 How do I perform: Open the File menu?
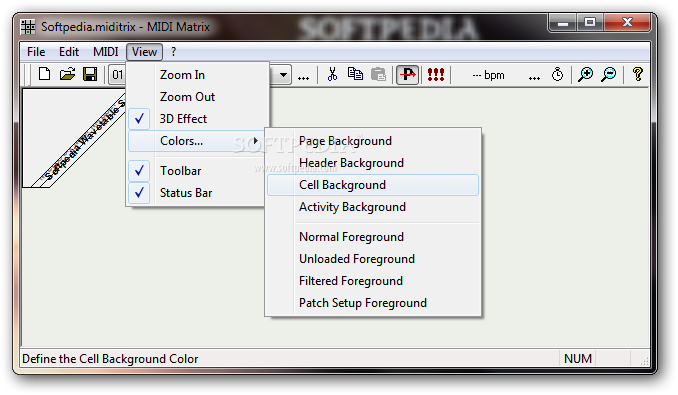36,52
